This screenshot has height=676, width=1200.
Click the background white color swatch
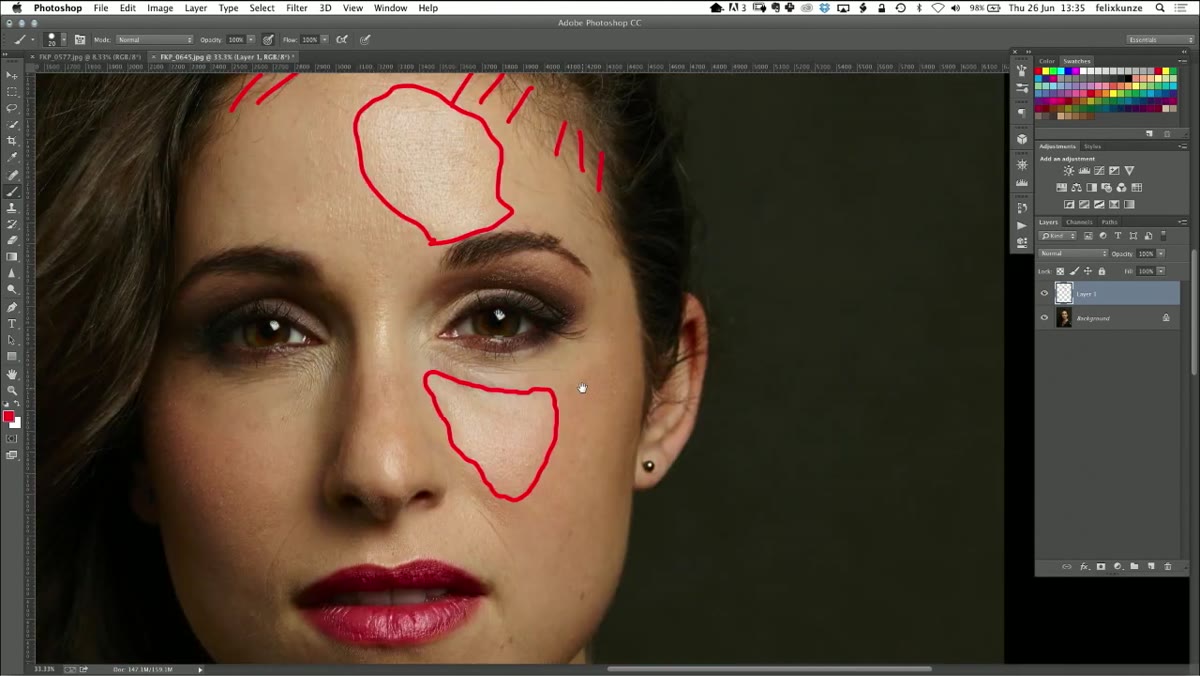pyautogui.click(x=16, y=423)
